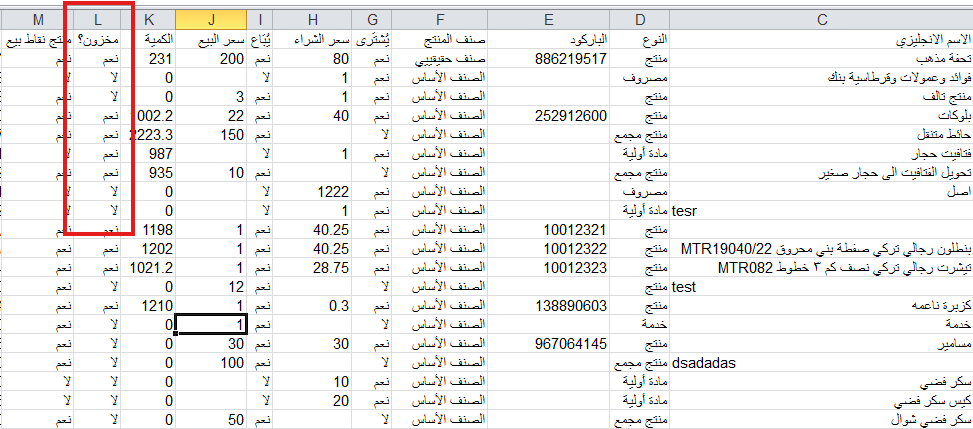Image resolution: width=973 pixels, height=429 pixels.
Task: Select column header H
Action: tap(312, 20)
